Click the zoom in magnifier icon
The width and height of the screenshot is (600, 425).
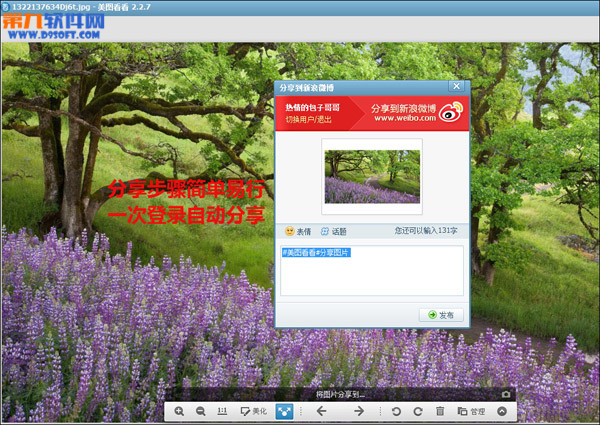(179, 411)
